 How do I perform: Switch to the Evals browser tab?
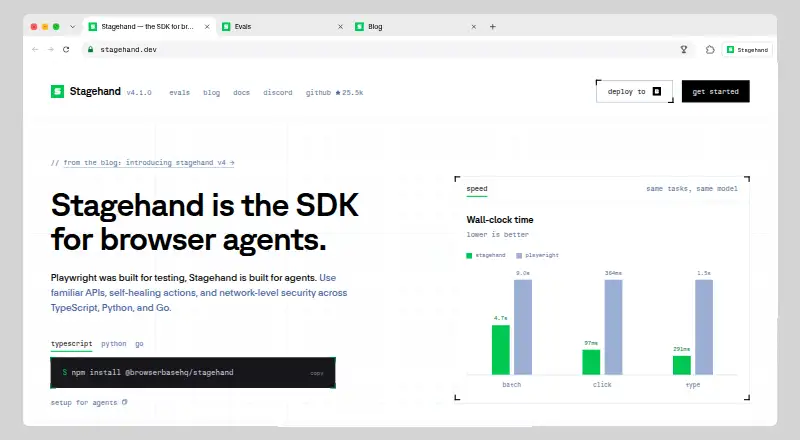click(x=283, y=27)
